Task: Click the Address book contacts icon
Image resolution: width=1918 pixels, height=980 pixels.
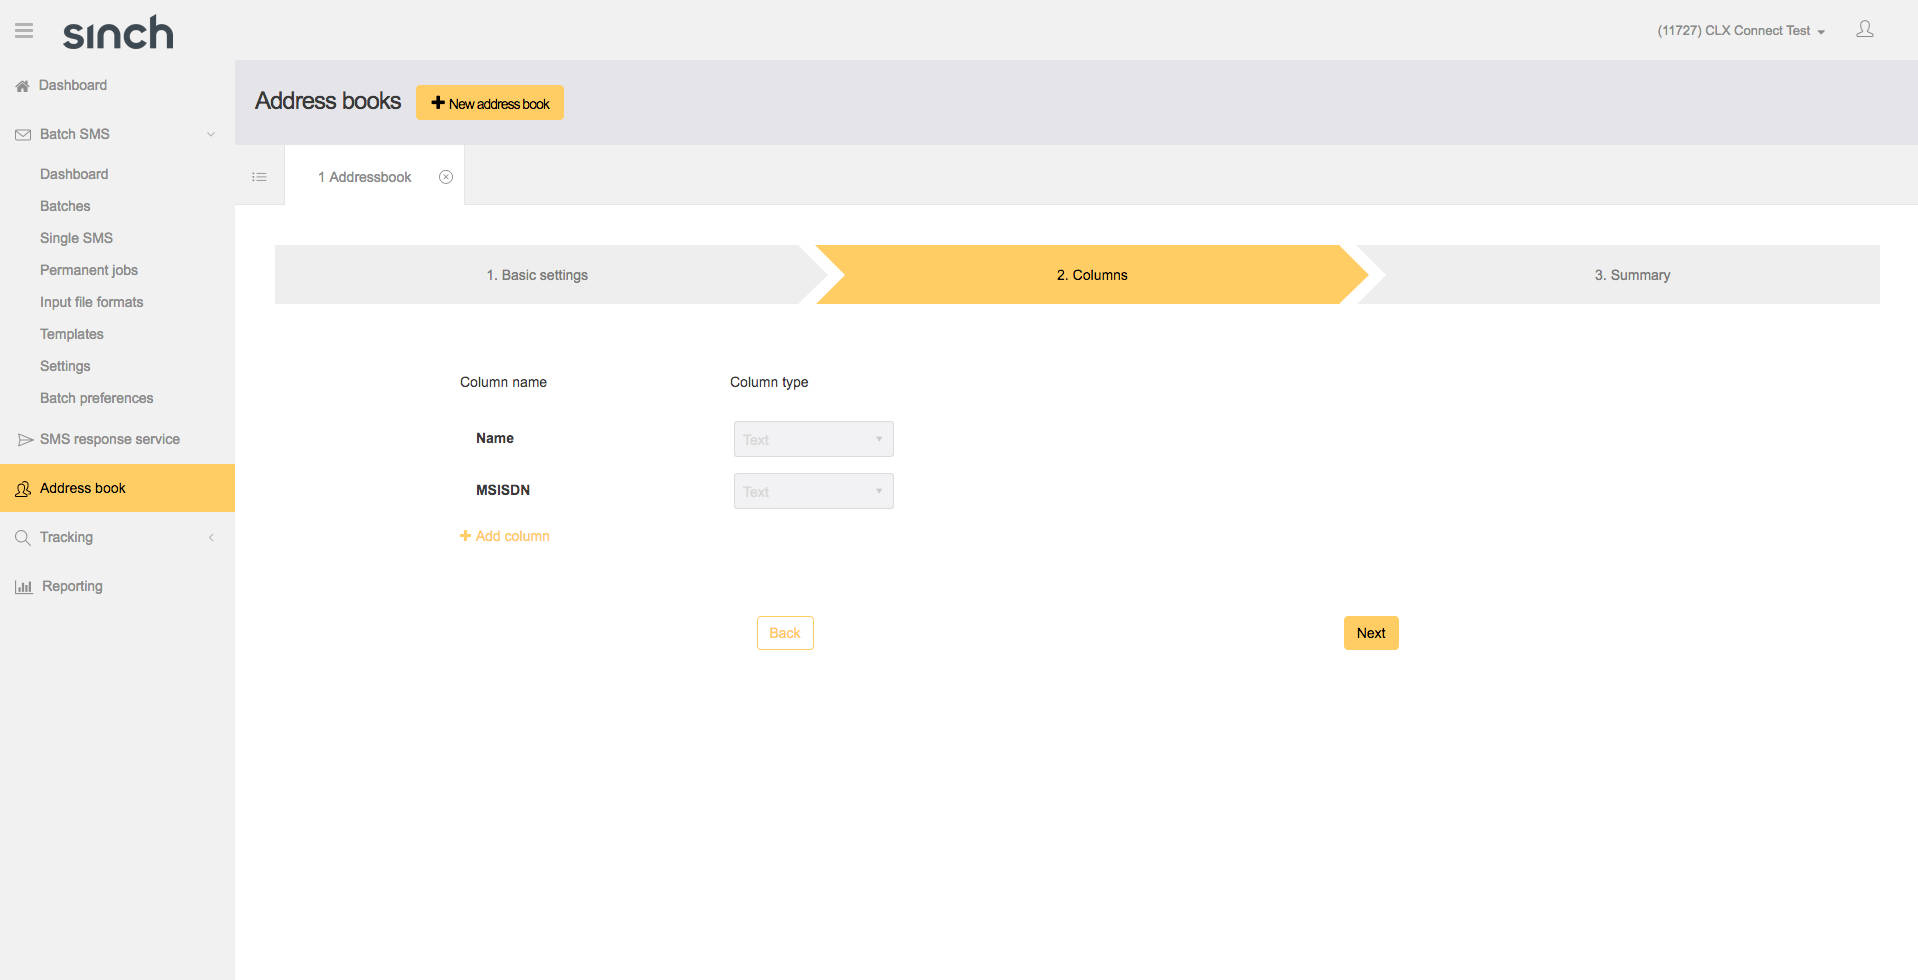Action: [x=22, y=488]
